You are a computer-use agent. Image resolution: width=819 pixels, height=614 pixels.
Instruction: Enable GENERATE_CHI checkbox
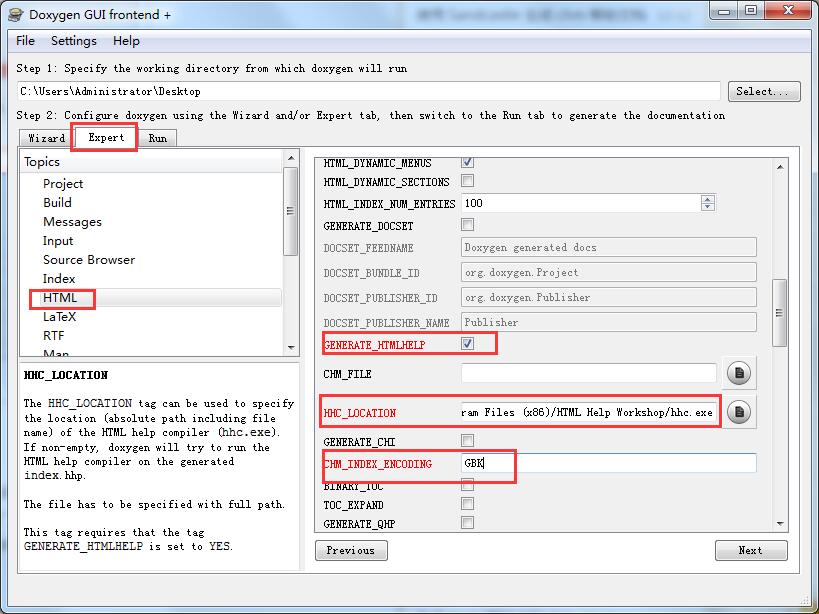tap(467, 441)
